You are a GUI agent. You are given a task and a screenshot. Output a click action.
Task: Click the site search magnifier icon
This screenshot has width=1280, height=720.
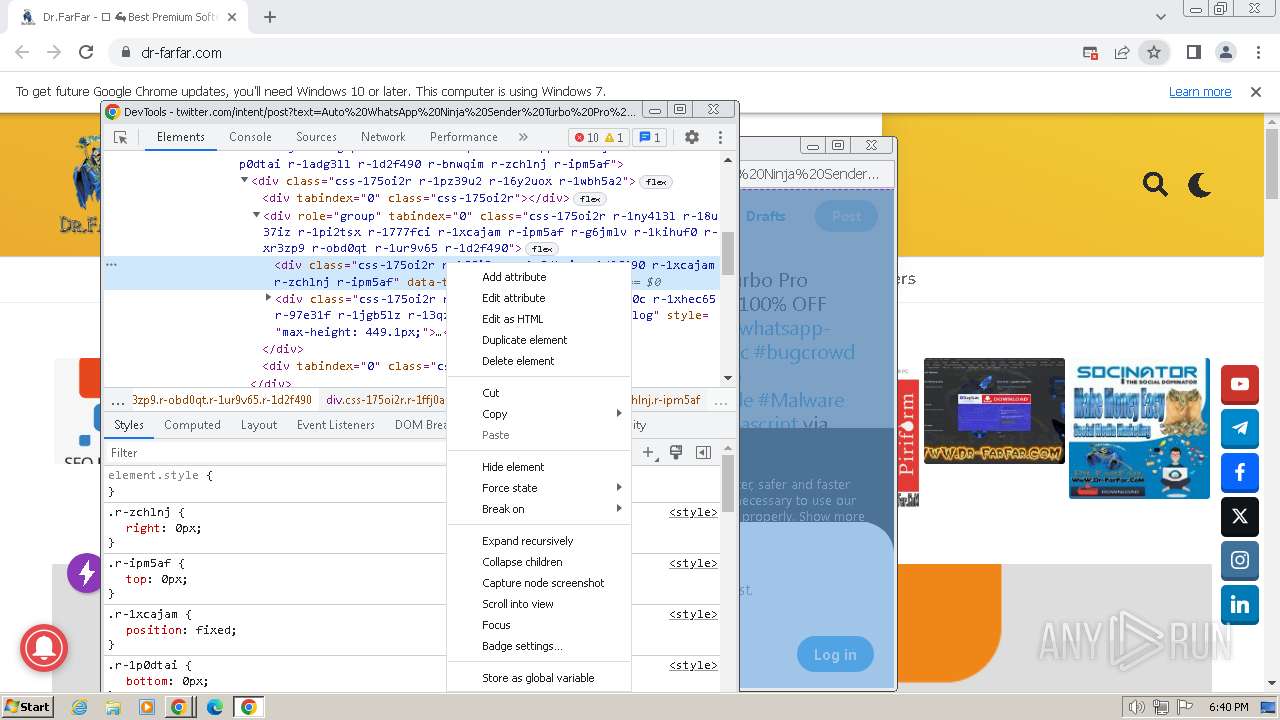tap(1155, 184)
